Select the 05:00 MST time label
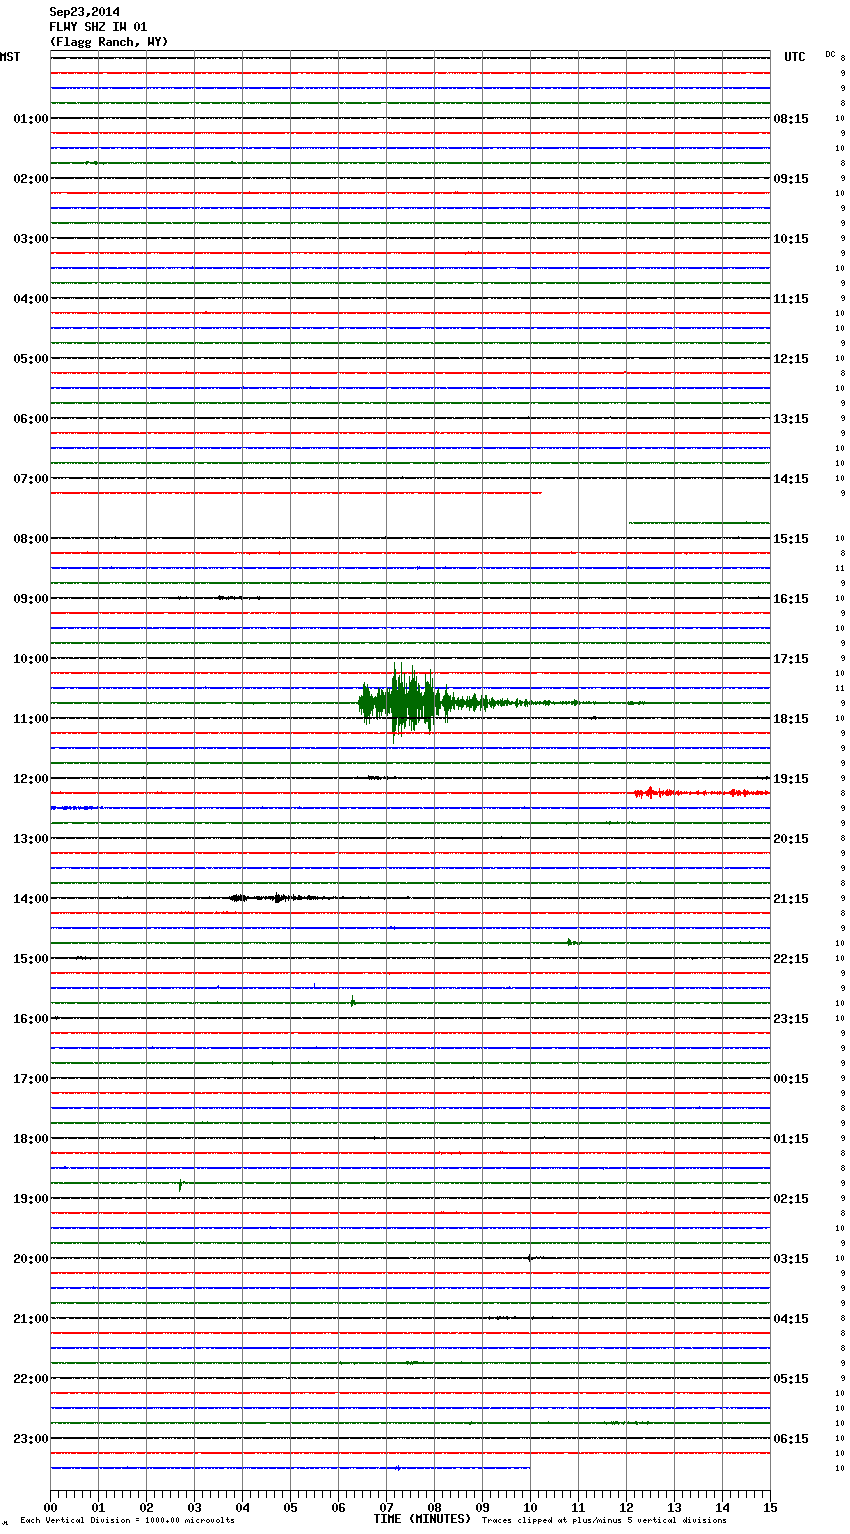 pos(30,359)
